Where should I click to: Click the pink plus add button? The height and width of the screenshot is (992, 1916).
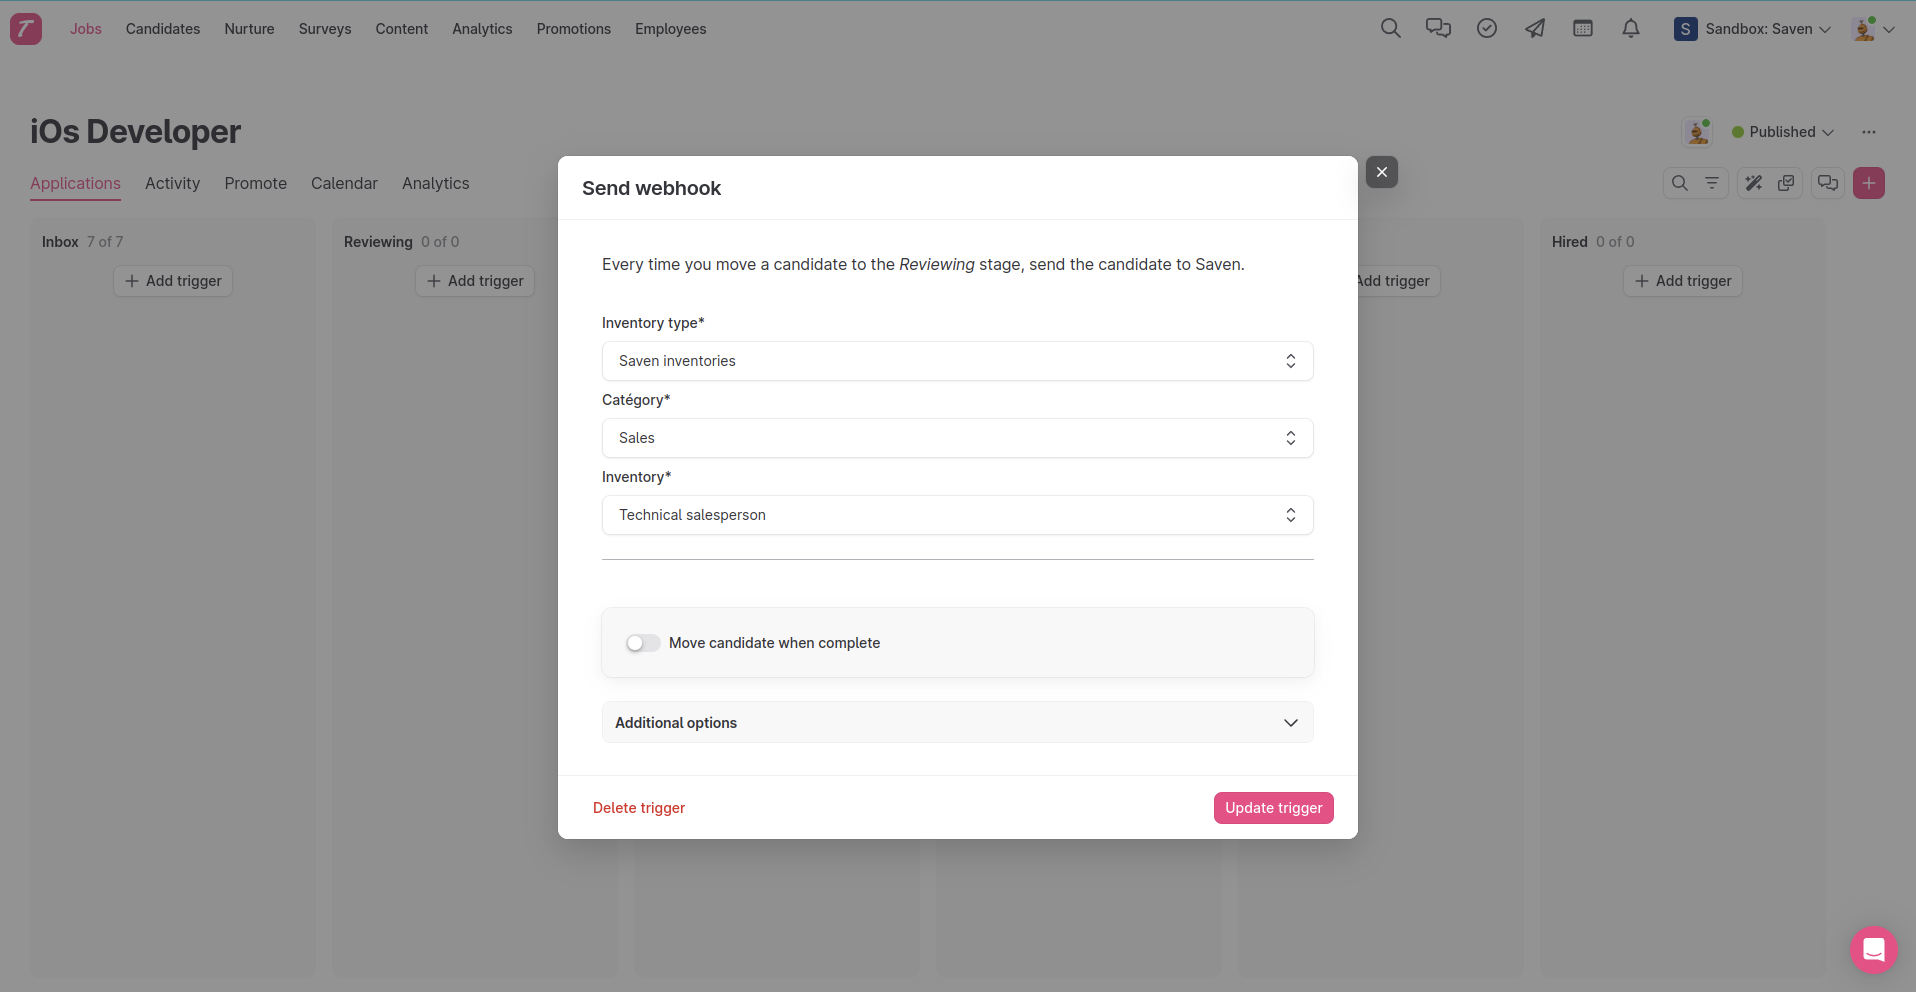pyautogui.click(x=1868, y=183)
